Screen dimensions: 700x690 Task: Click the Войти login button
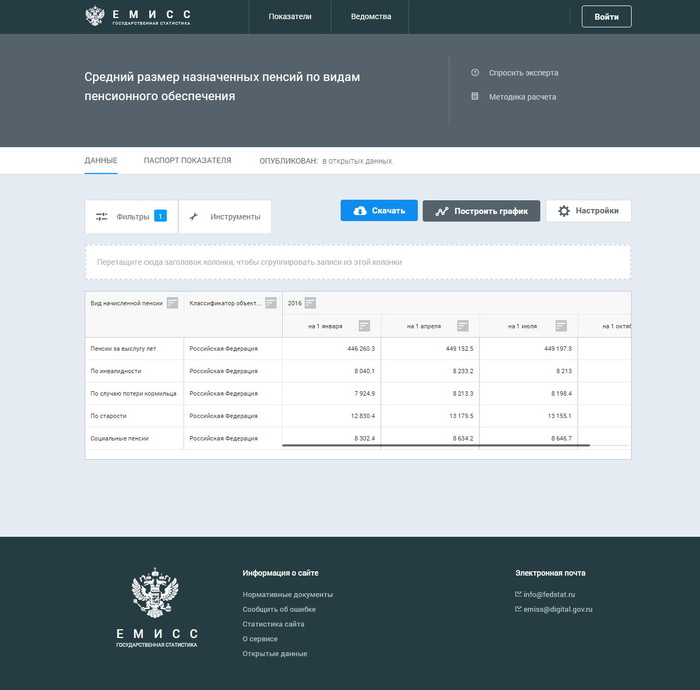pyautogui.click(x=606, y=17)
